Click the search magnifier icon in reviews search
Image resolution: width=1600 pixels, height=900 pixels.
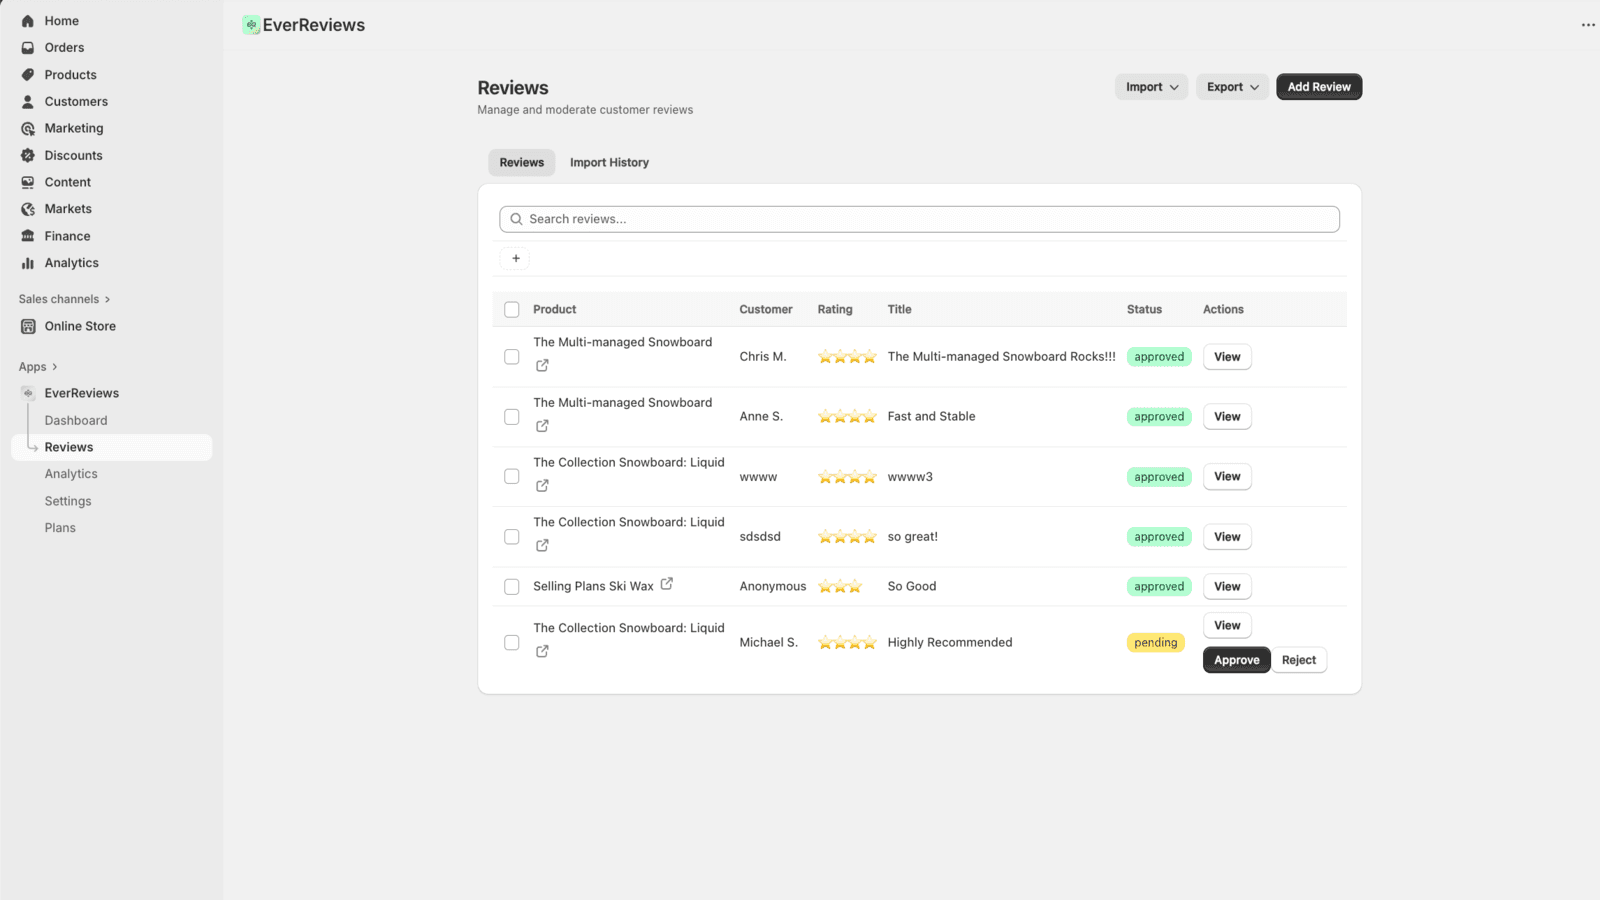pyautogui.click(x=516, y=219)
